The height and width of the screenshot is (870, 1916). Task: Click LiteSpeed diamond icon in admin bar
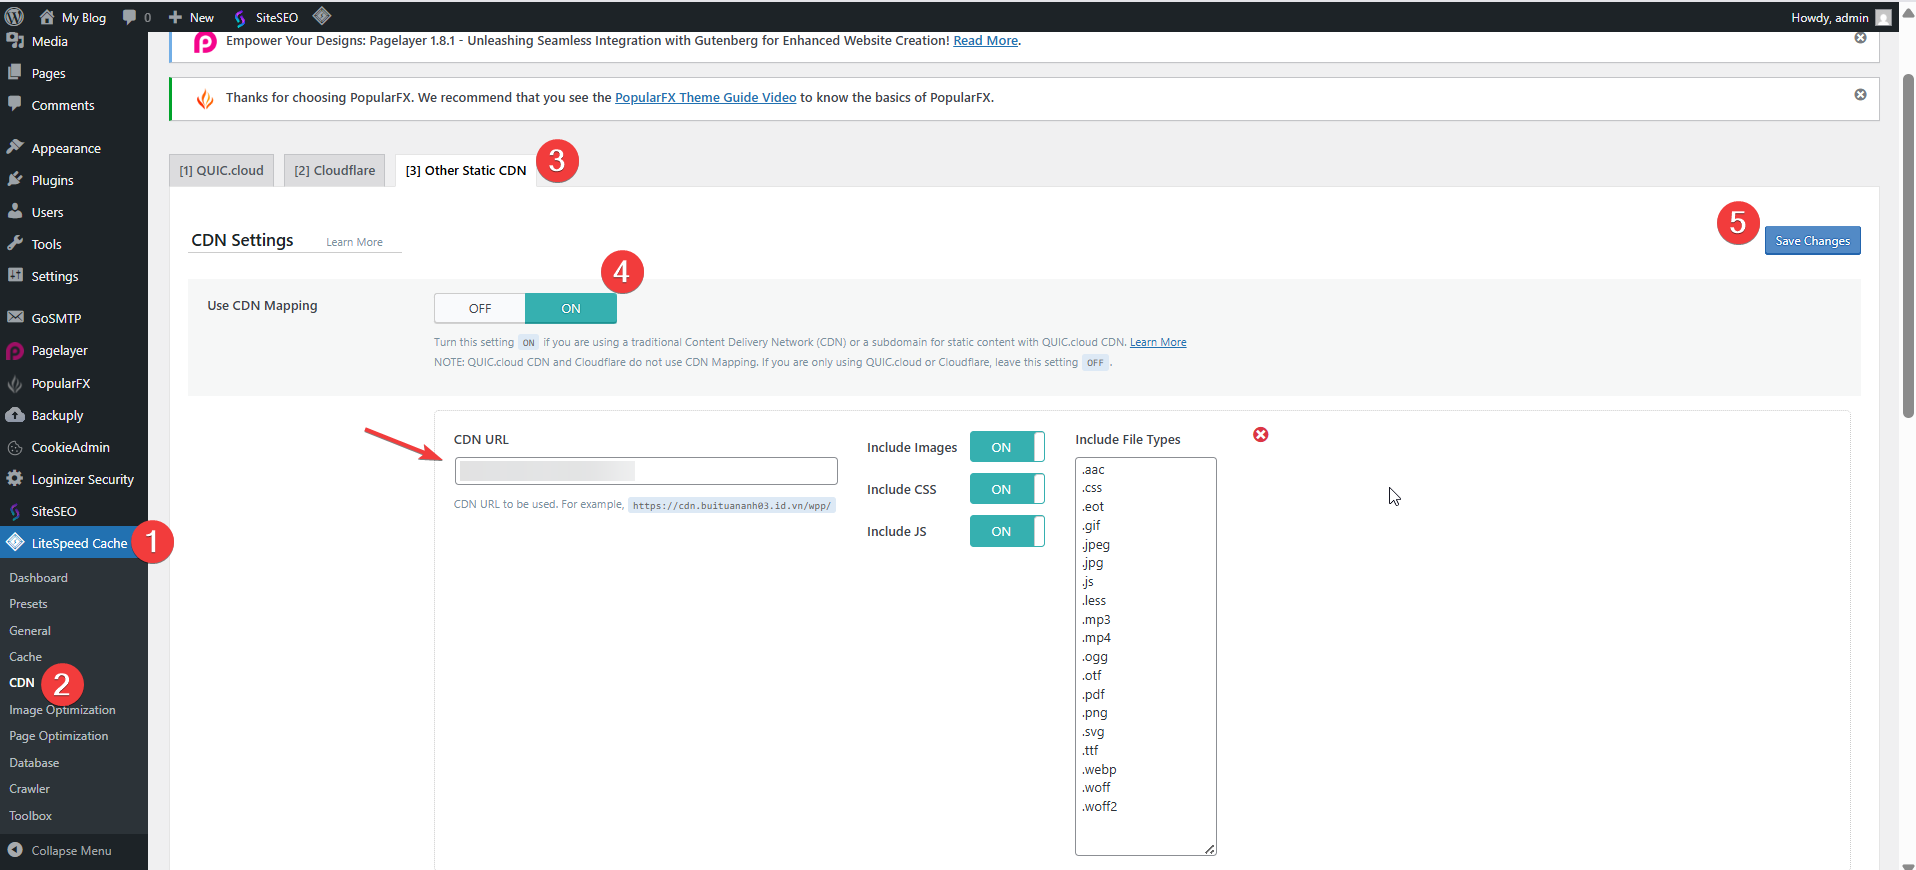coord(321,16)
